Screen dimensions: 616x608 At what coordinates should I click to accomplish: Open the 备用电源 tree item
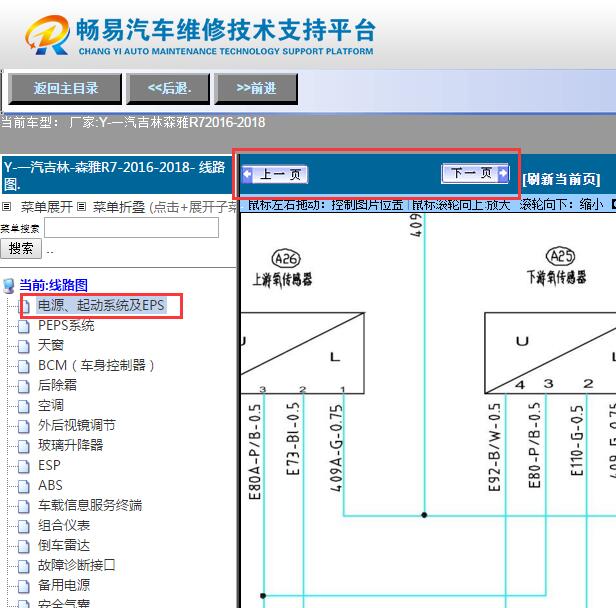pos(64,586)
